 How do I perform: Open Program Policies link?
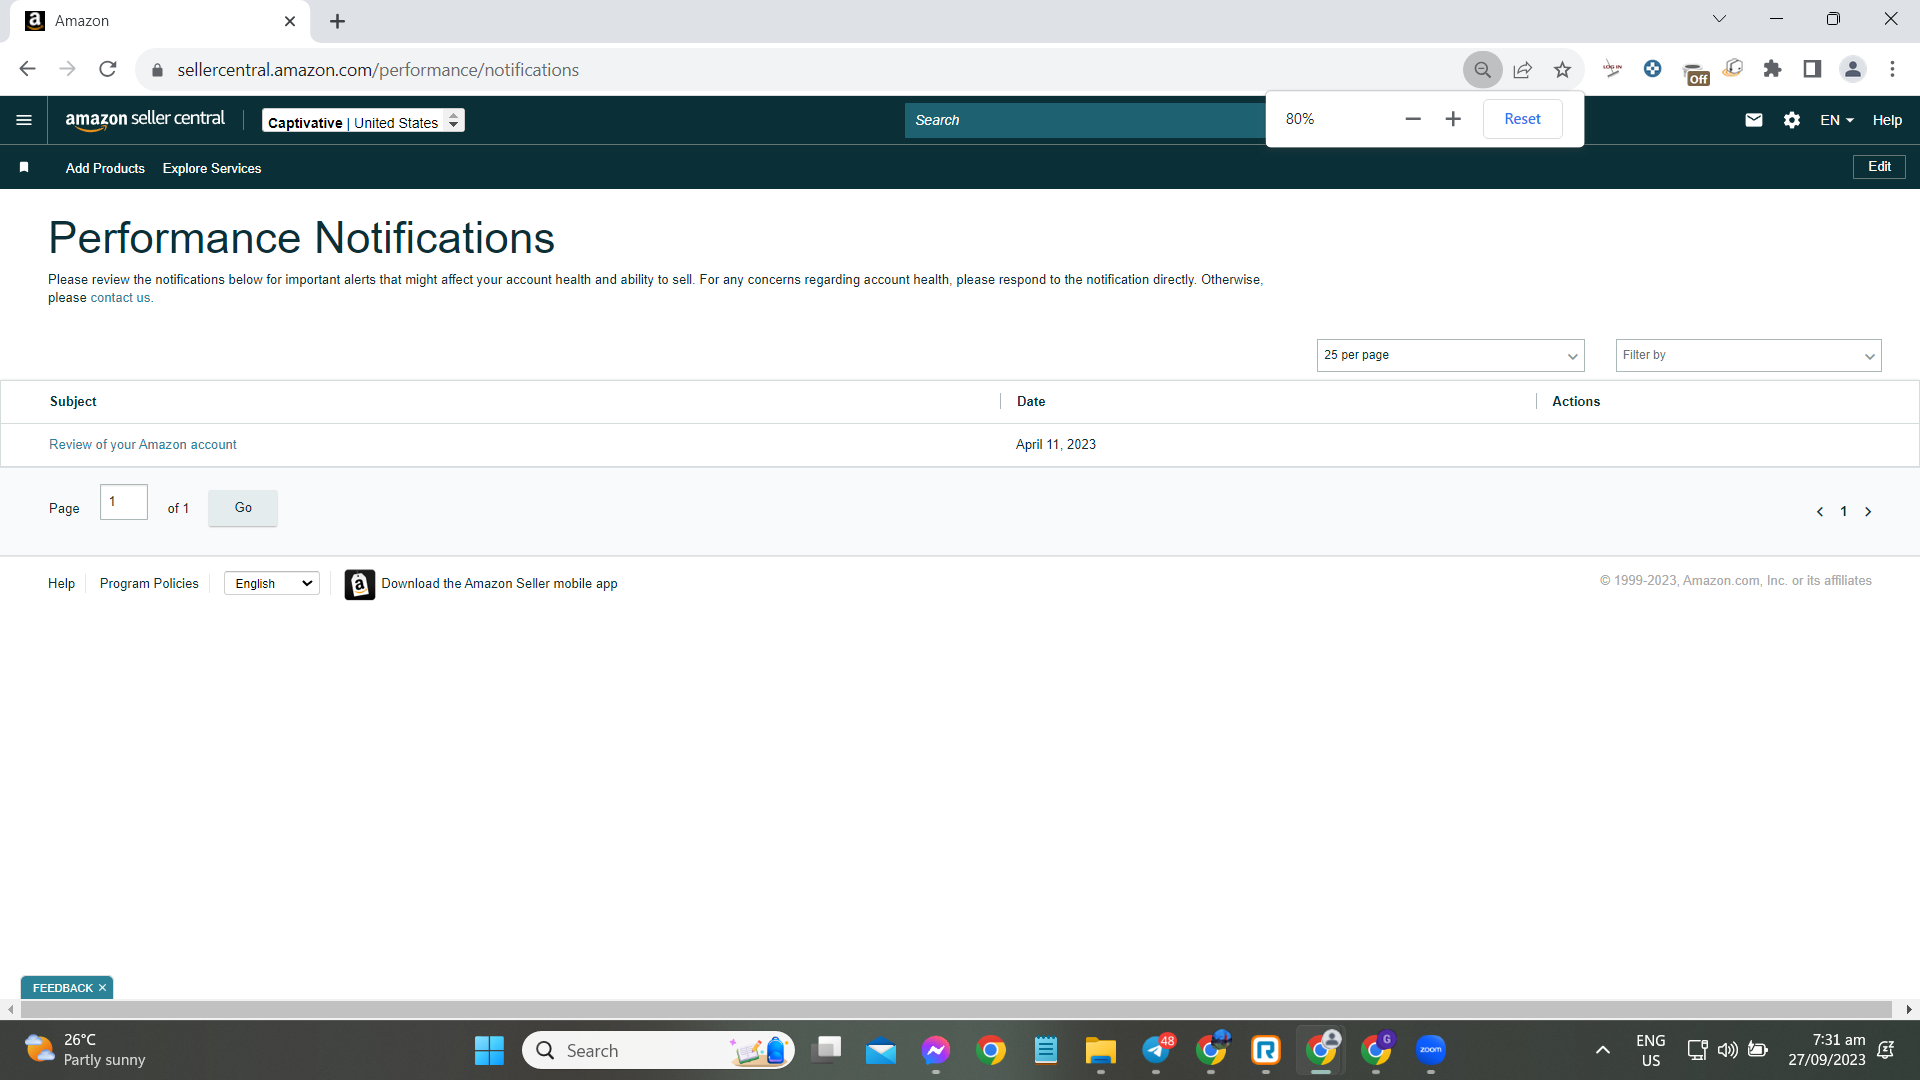pyautogui.click(x=149, y=584)
